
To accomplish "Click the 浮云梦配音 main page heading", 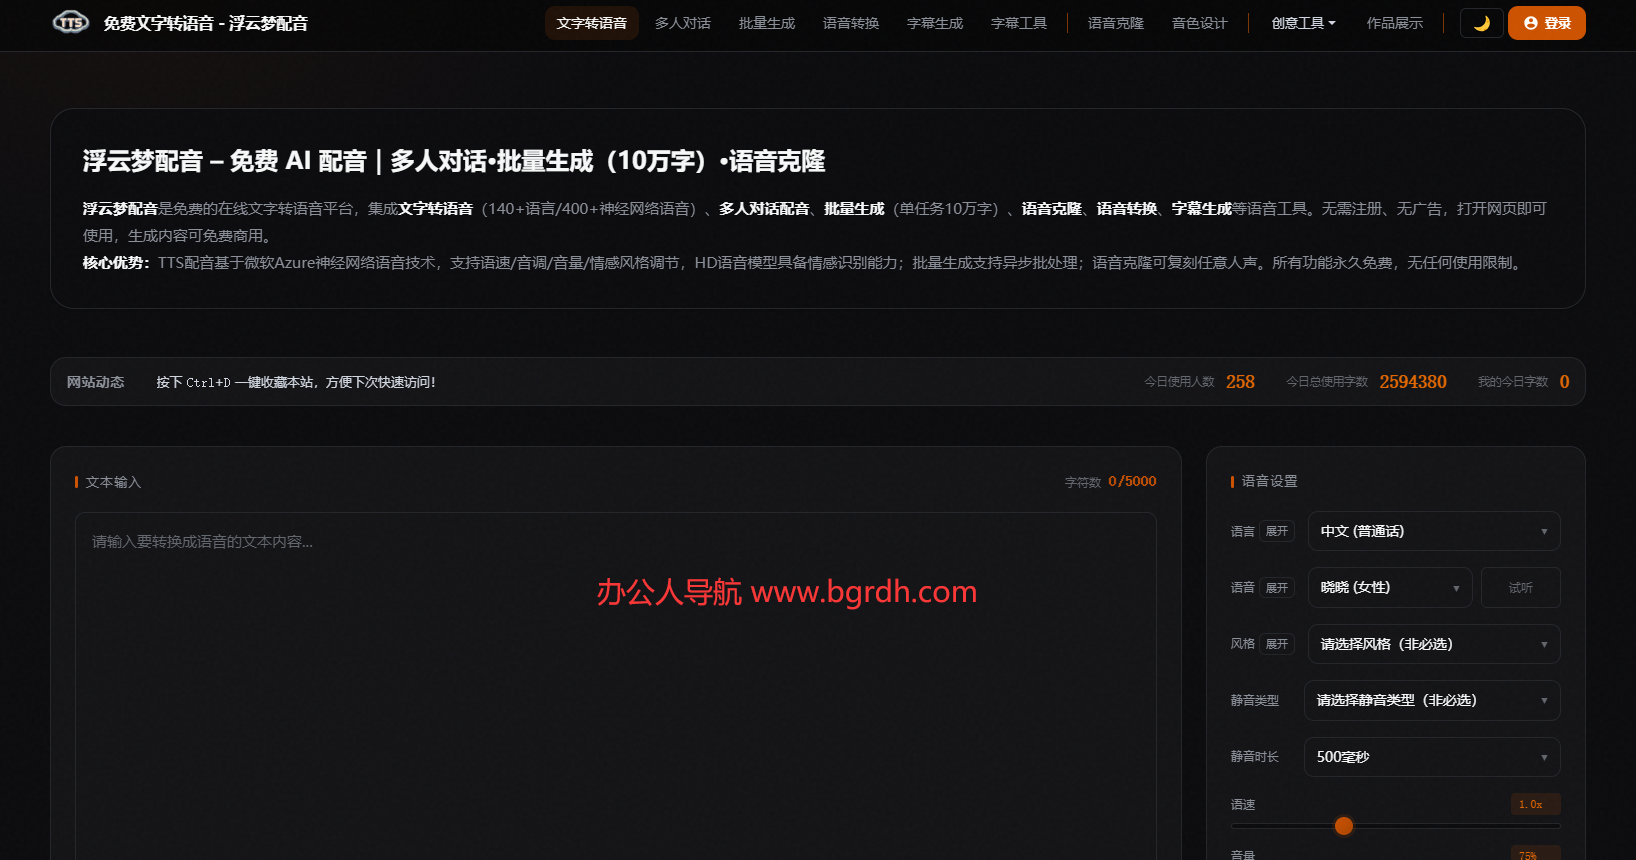I will click(x=454, y=161).
